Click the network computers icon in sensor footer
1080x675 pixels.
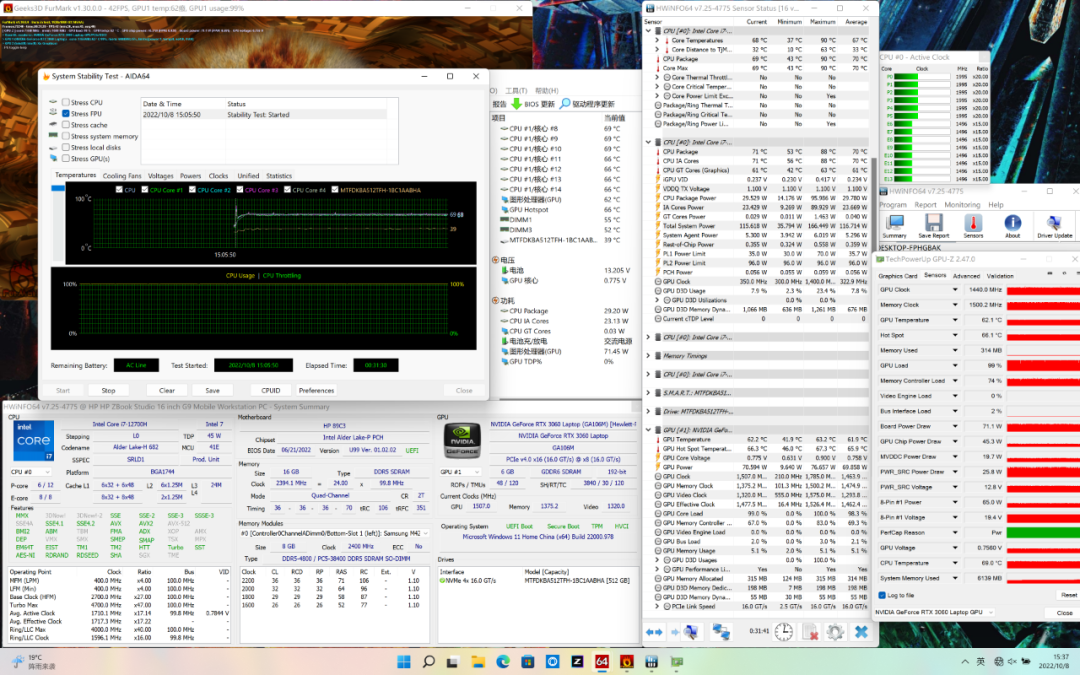tap(720, 631)
